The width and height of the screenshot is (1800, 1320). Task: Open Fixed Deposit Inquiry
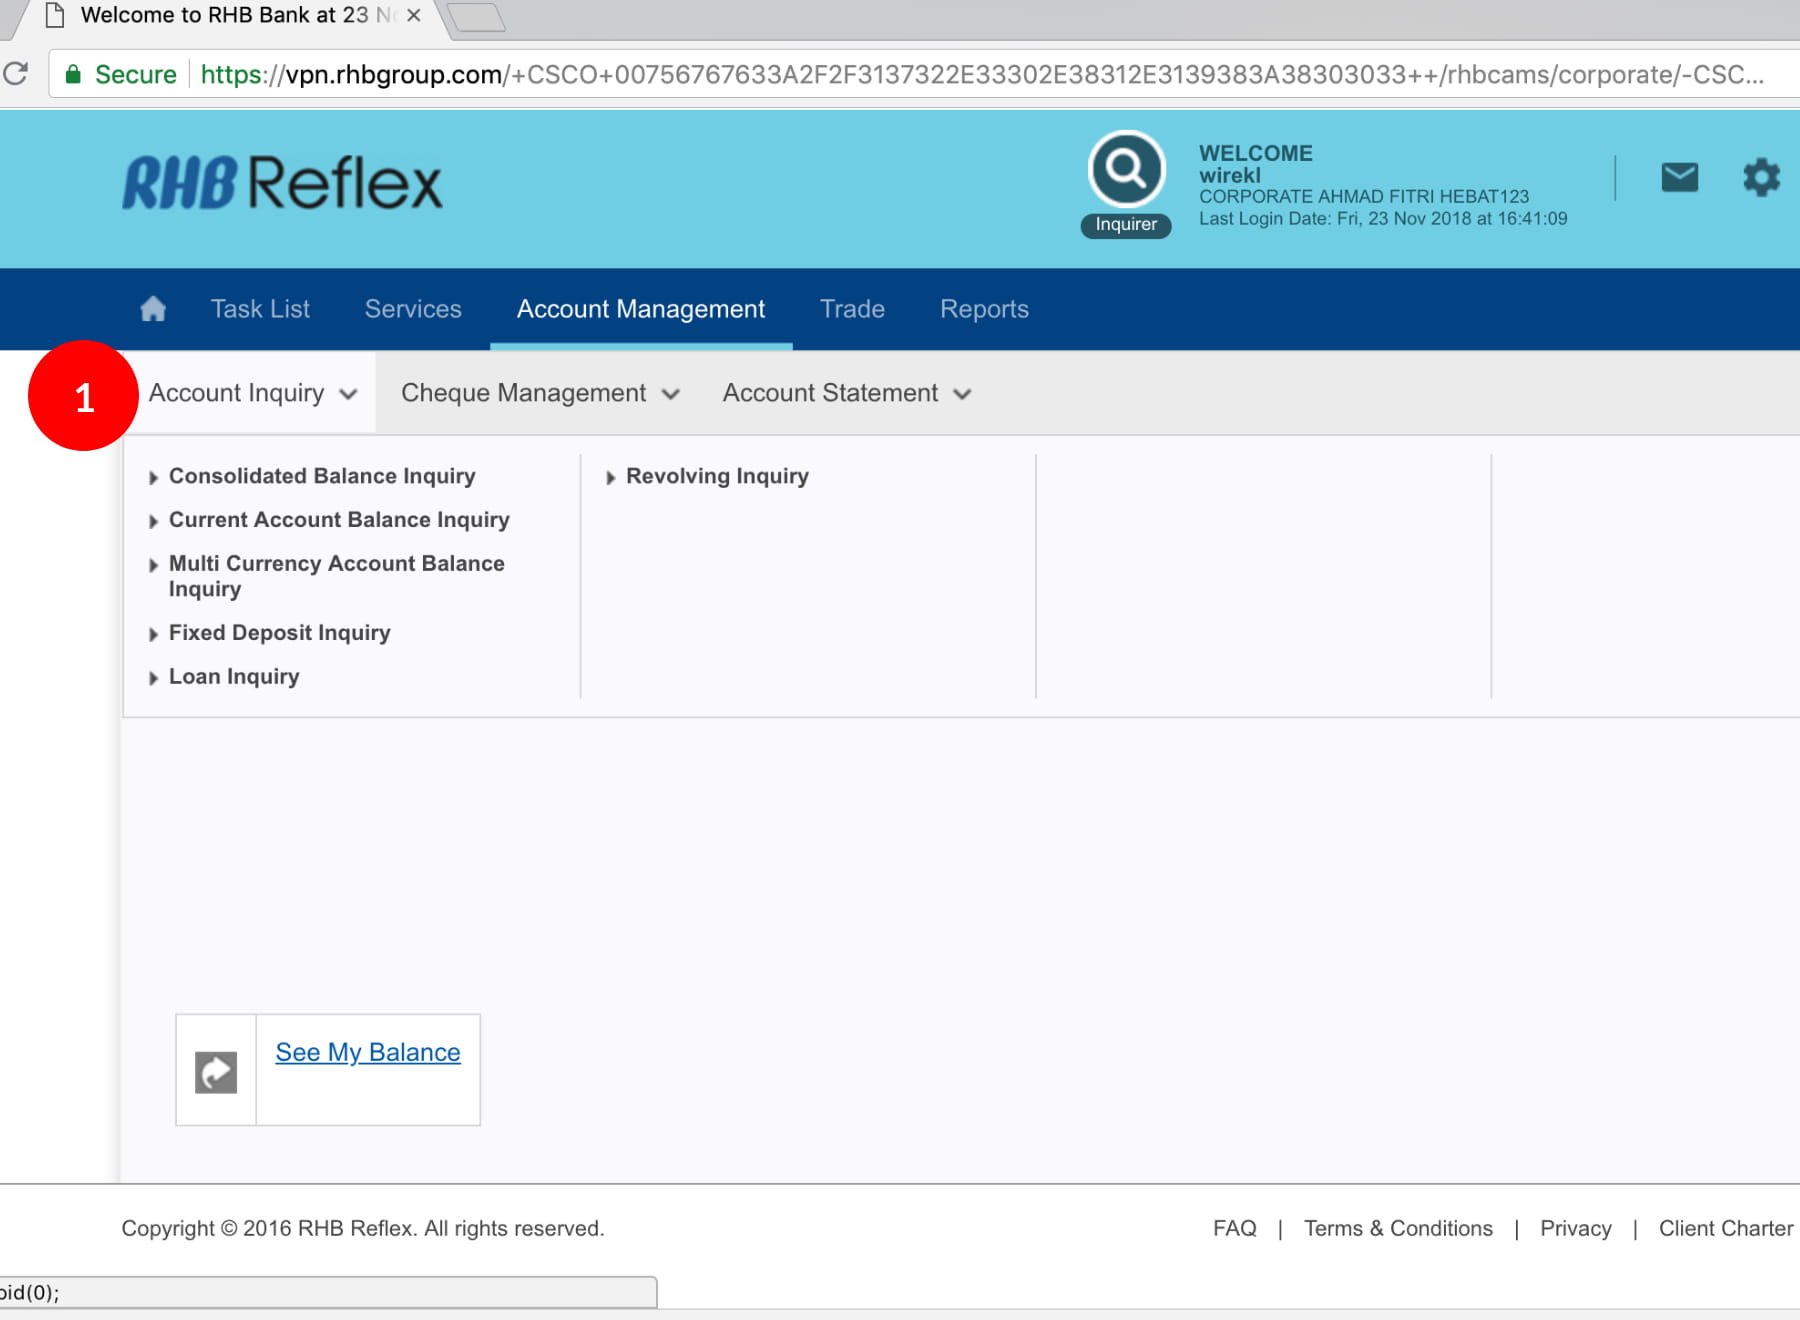coord(279,633)
